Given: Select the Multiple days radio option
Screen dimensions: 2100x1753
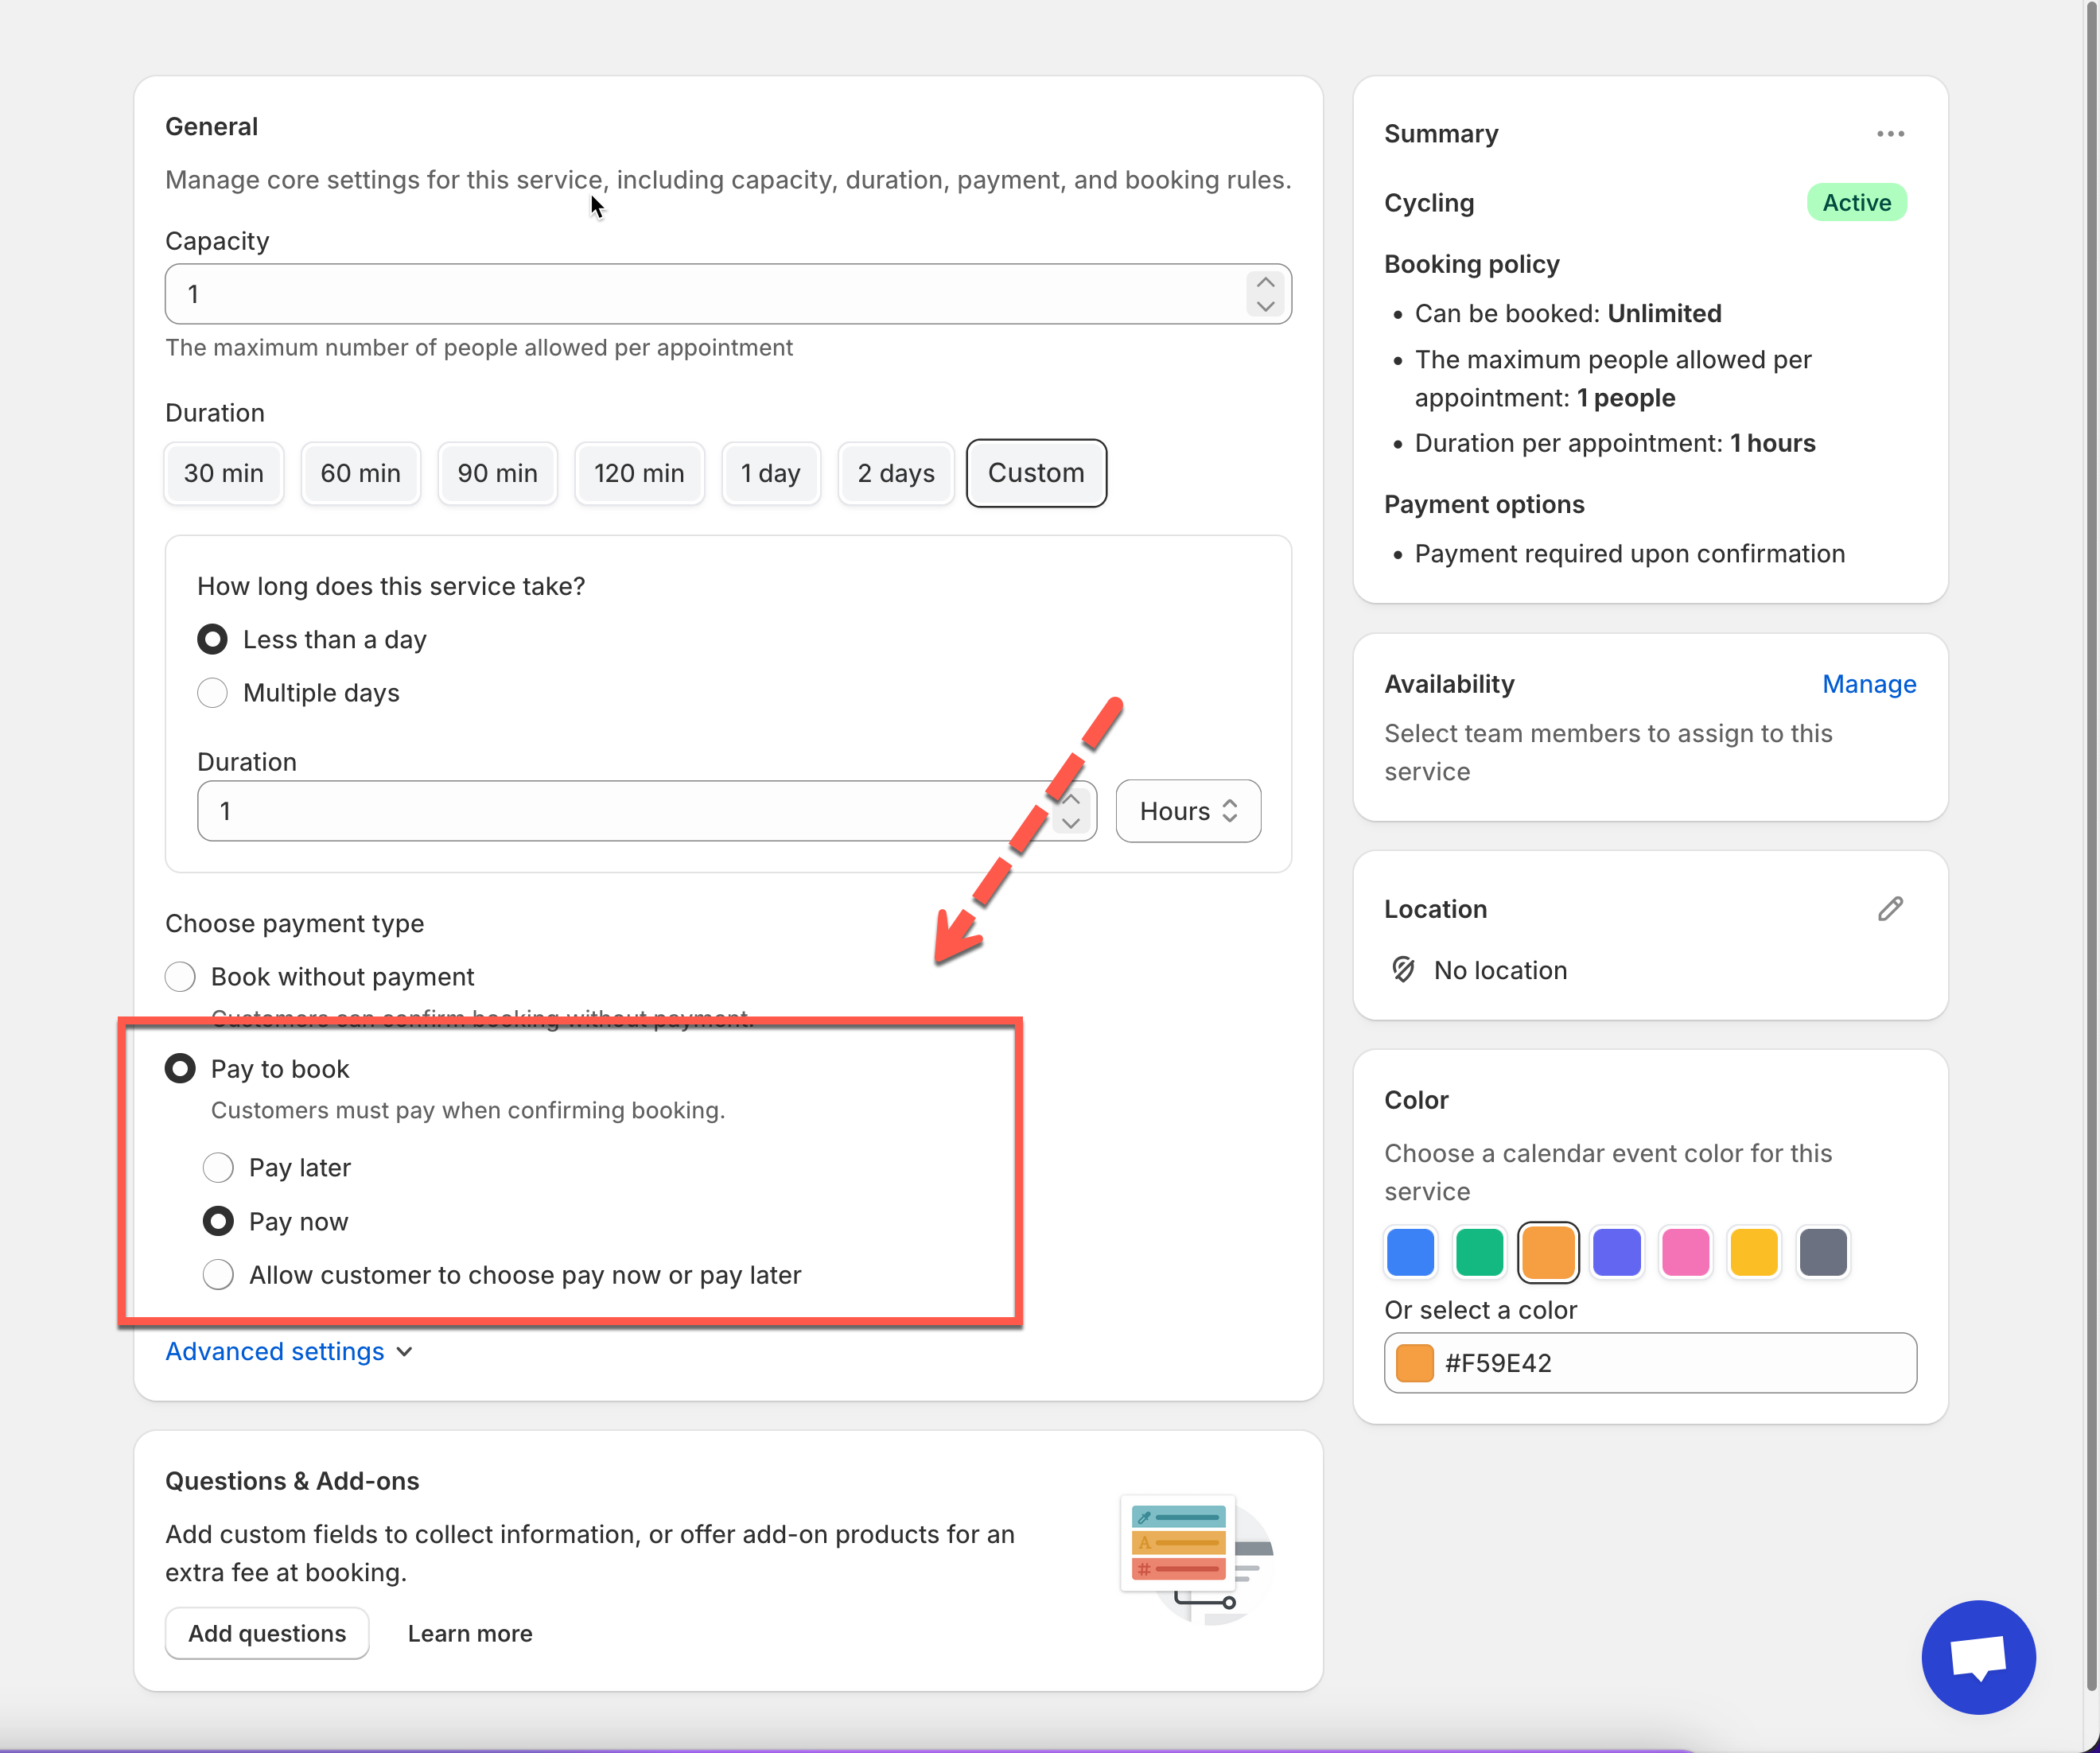Looking at the screenshot, I should click(212, 693).
